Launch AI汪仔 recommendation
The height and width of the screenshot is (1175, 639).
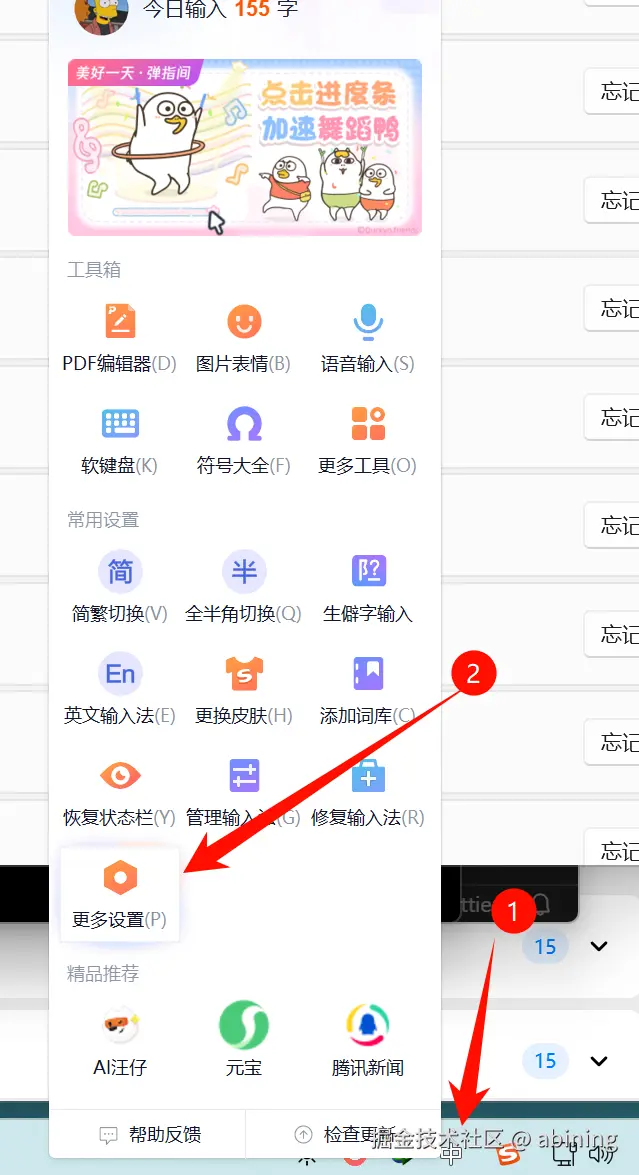point(120,1040)
